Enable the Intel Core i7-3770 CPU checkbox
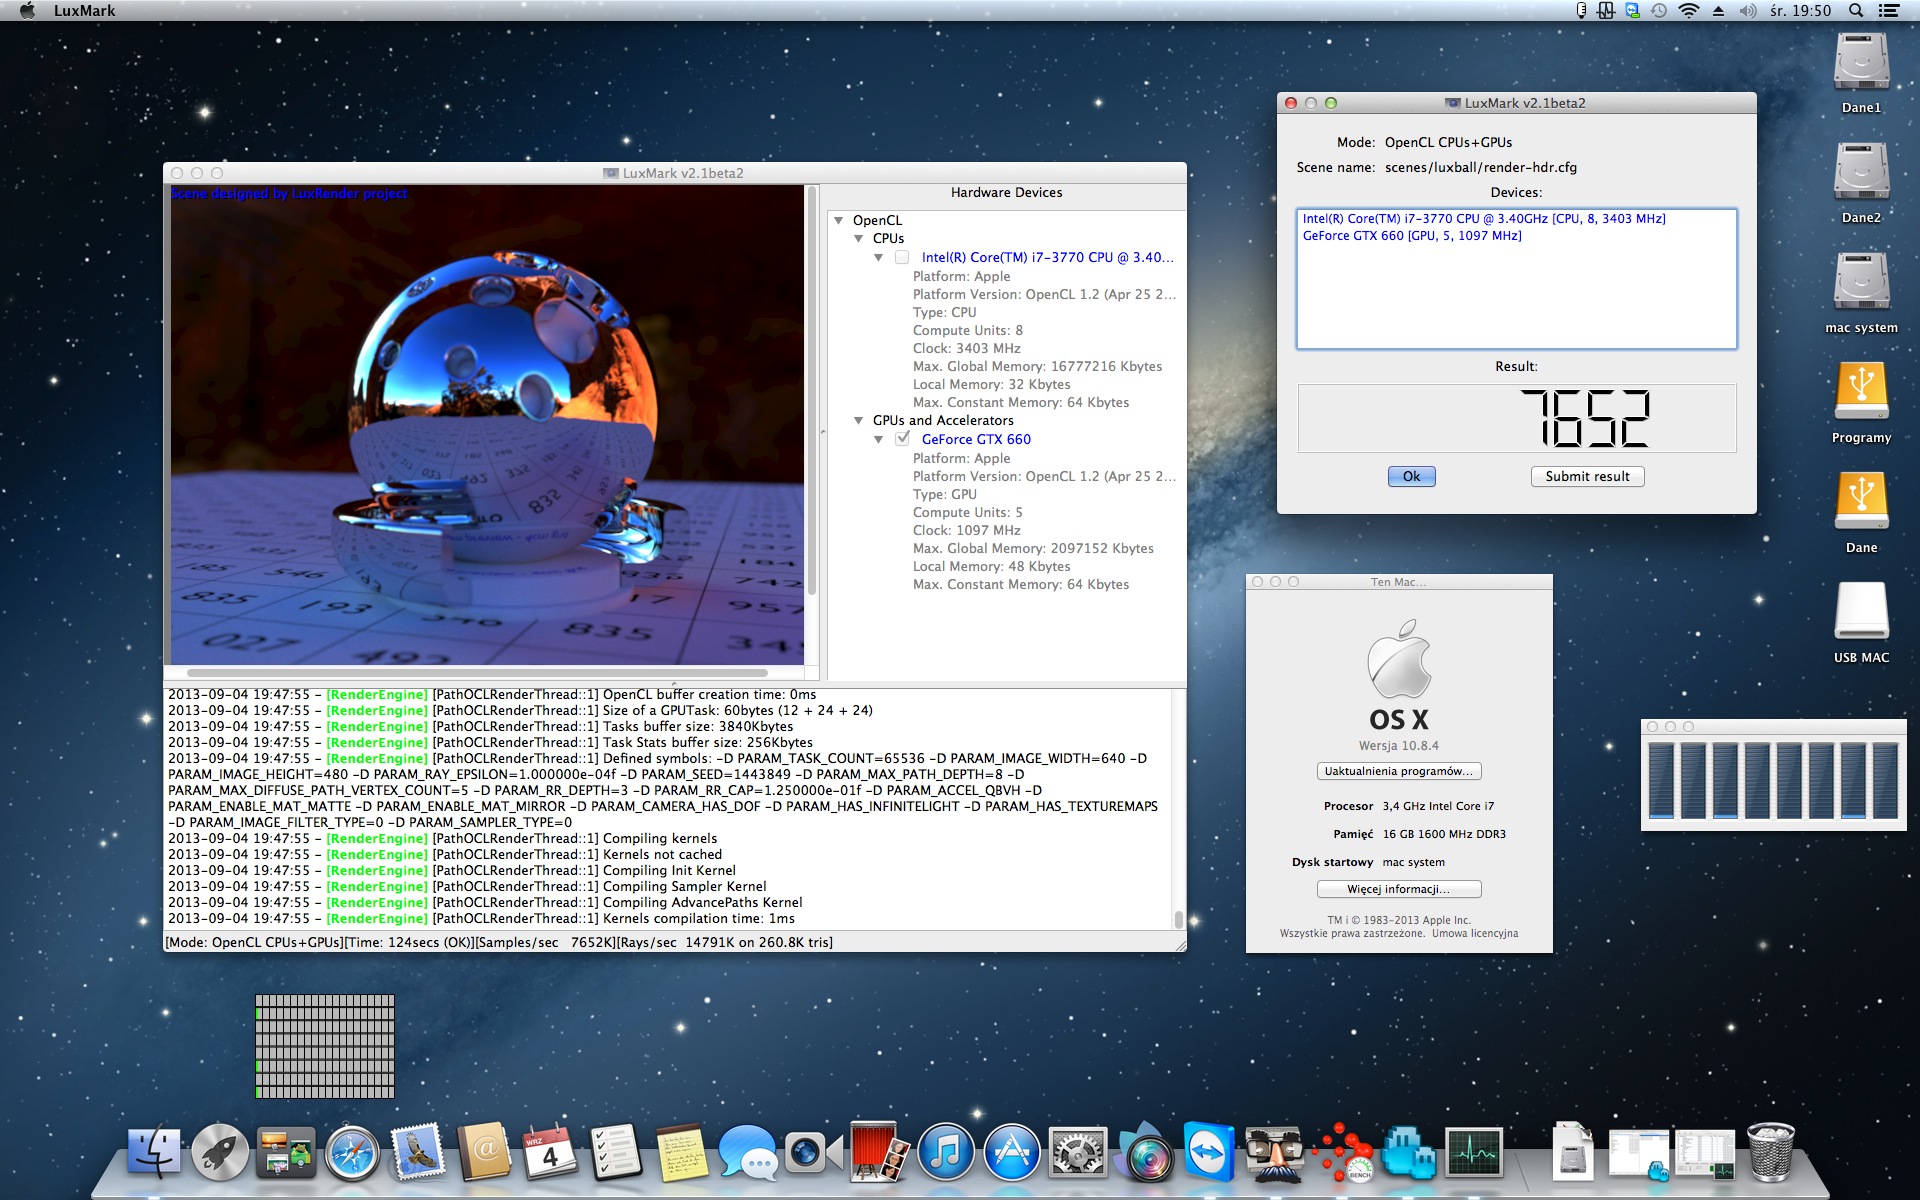Screen dimensions: 1920x1200 point(902,257)
